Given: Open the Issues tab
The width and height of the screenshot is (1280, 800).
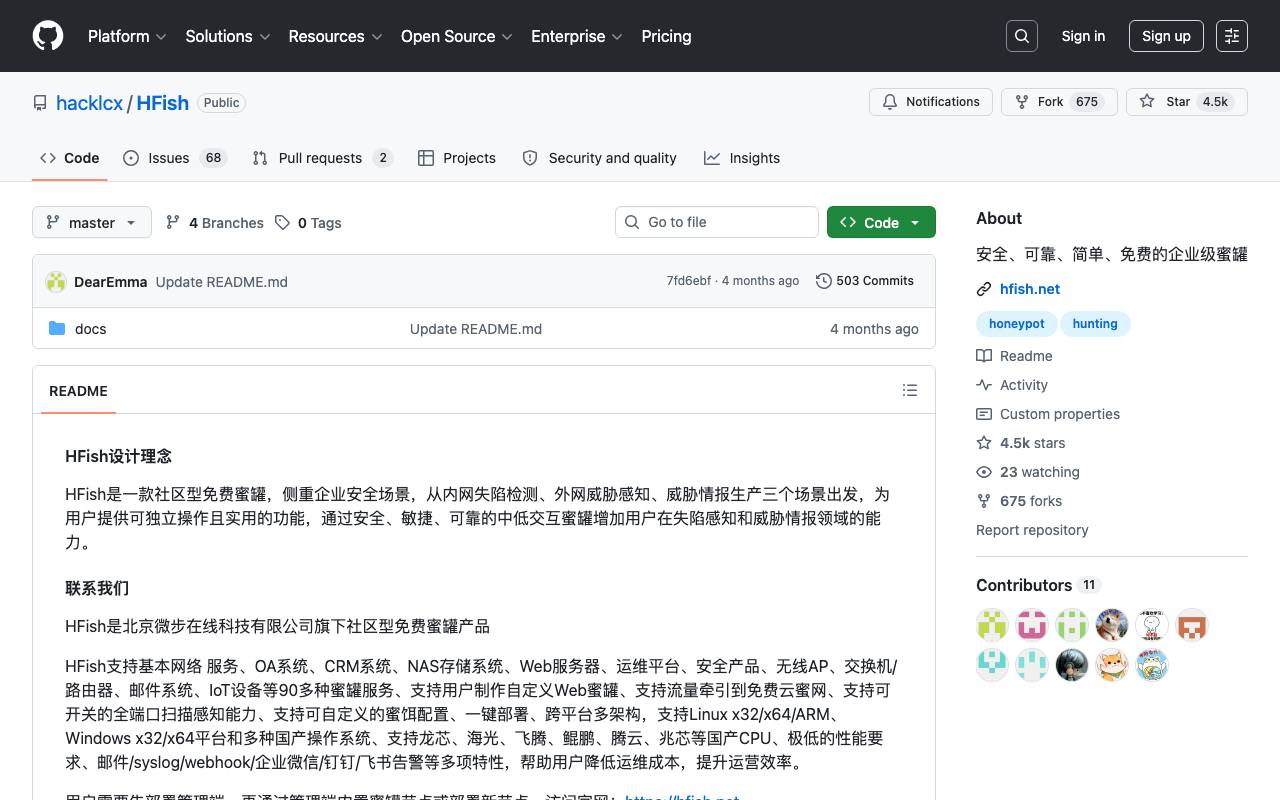Looking at the screenshot, I should tap(175, 158).
